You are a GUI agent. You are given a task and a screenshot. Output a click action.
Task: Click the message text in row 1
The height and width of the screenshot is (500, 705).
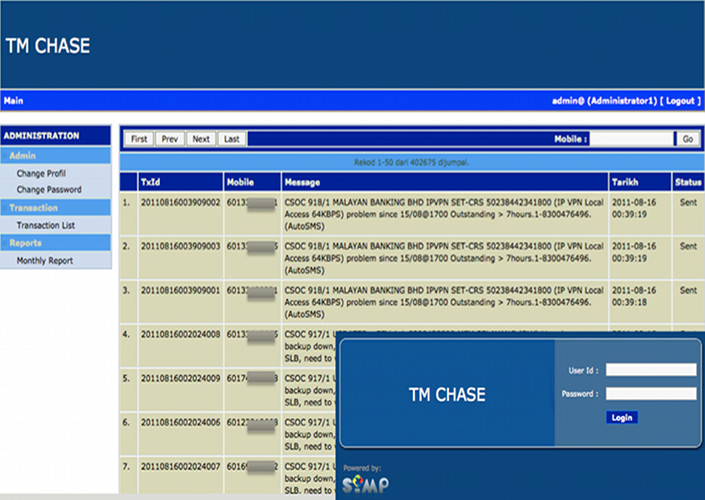[444, 214]
